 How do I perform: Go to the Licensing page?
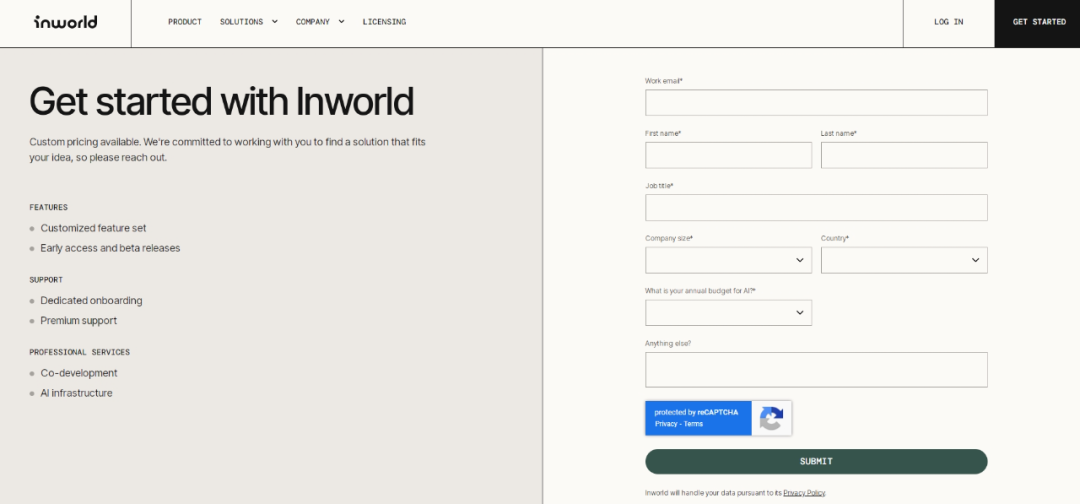pyautogui.click(x=384, y=22)
